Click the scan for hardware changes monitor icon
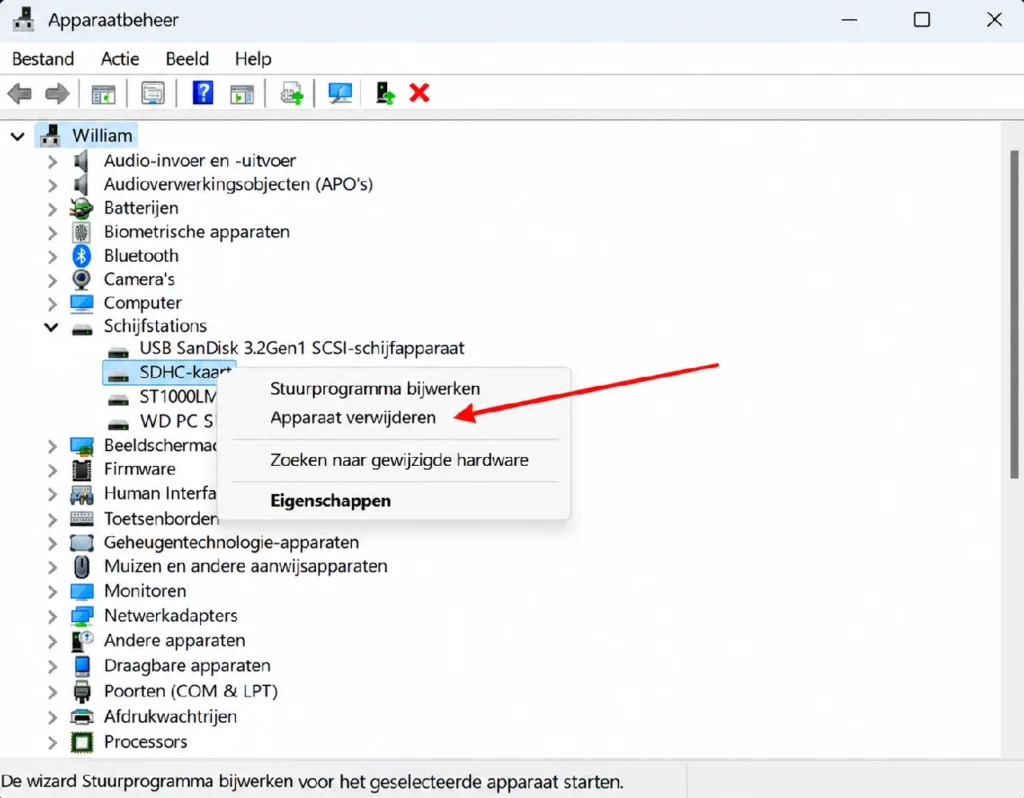This screenshot has width=1024, height=798. [x=340, y=93]
